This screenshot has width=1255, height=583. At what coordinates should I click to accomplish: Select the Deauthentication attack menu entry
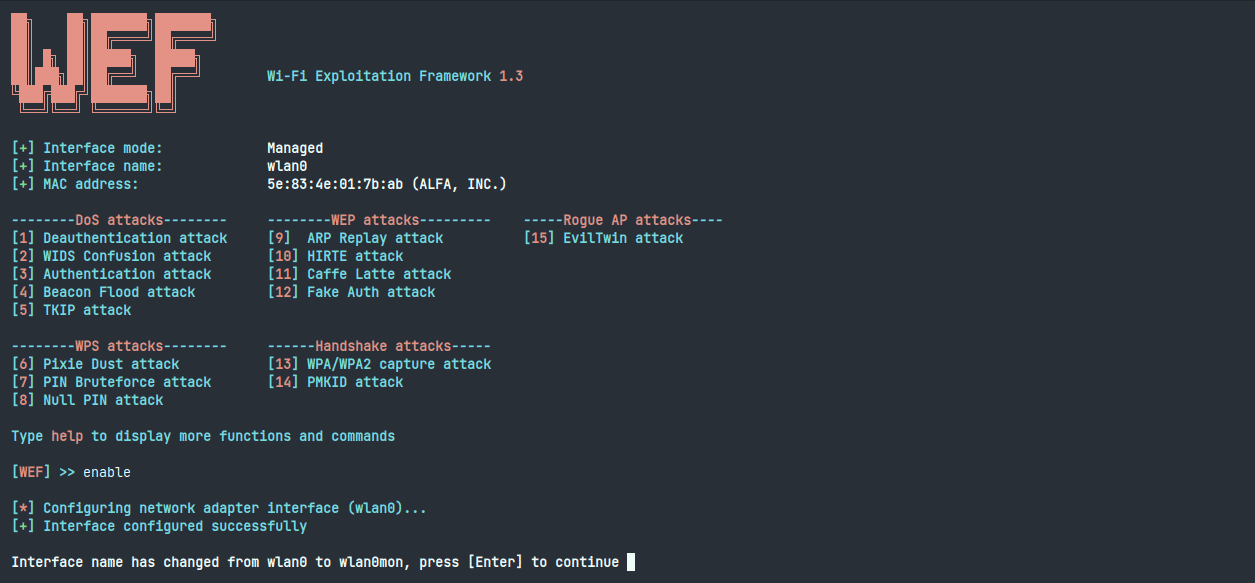(120, 238)
